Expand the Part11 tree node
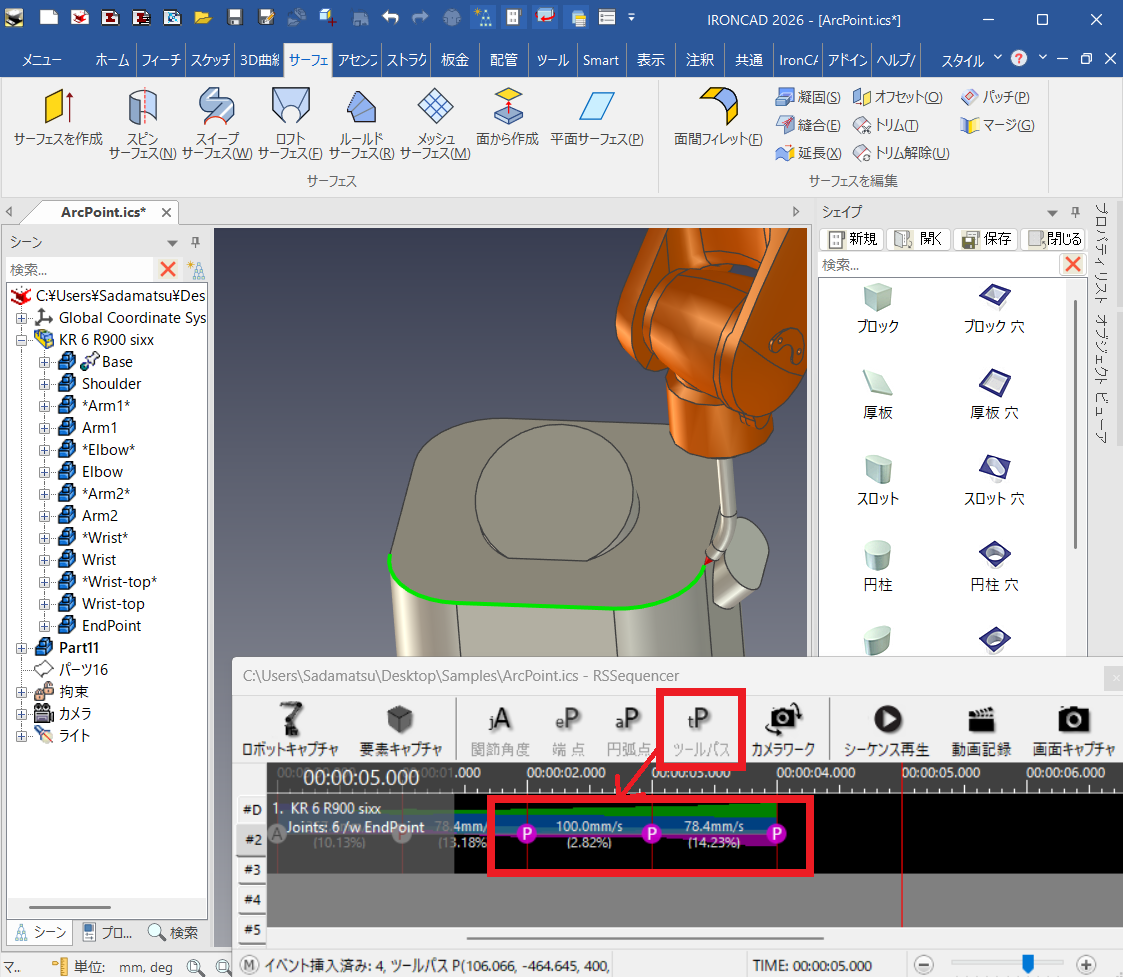This screenshot has height=977, width=1123. tap(21, 648)
